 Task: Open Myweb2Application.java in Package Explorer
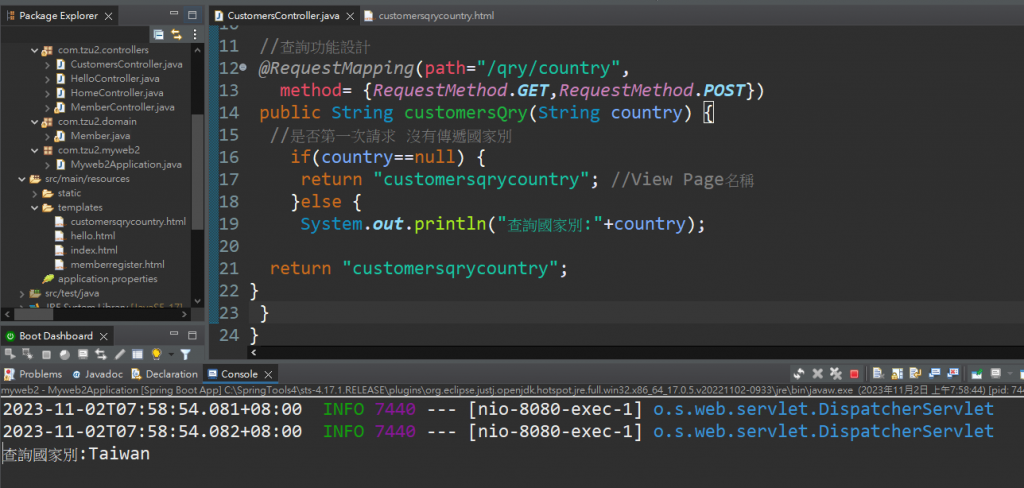126,165
